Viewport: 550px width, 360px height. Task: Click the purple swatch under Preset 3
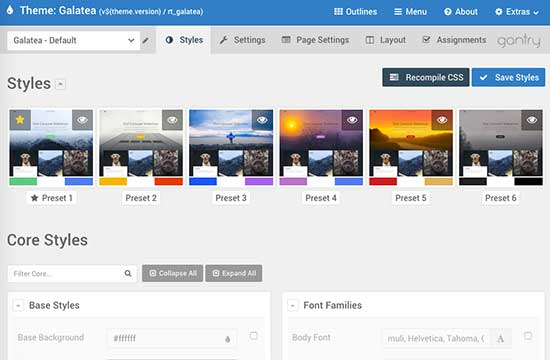click(x=259, y=181)
